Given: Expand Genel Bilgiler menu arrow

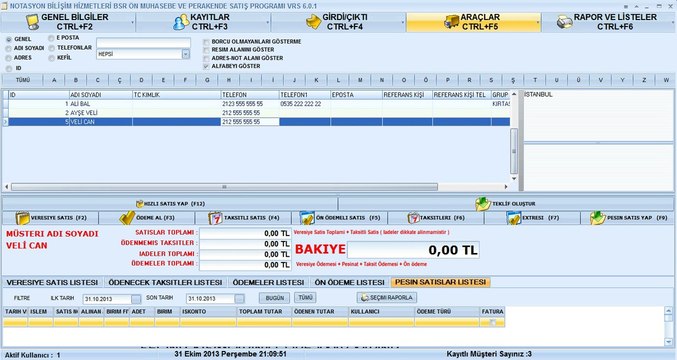Looking at the screenshot, I should 133,22.
